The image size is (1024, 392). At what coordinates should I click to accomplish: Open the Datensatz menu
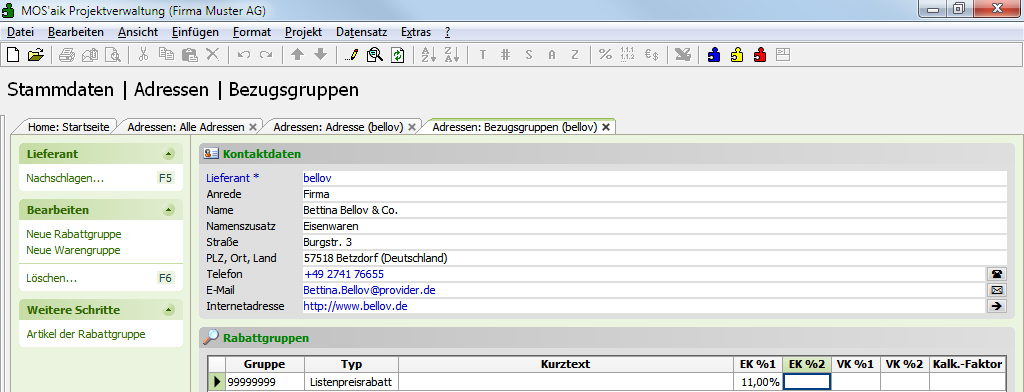click(362, 32)
